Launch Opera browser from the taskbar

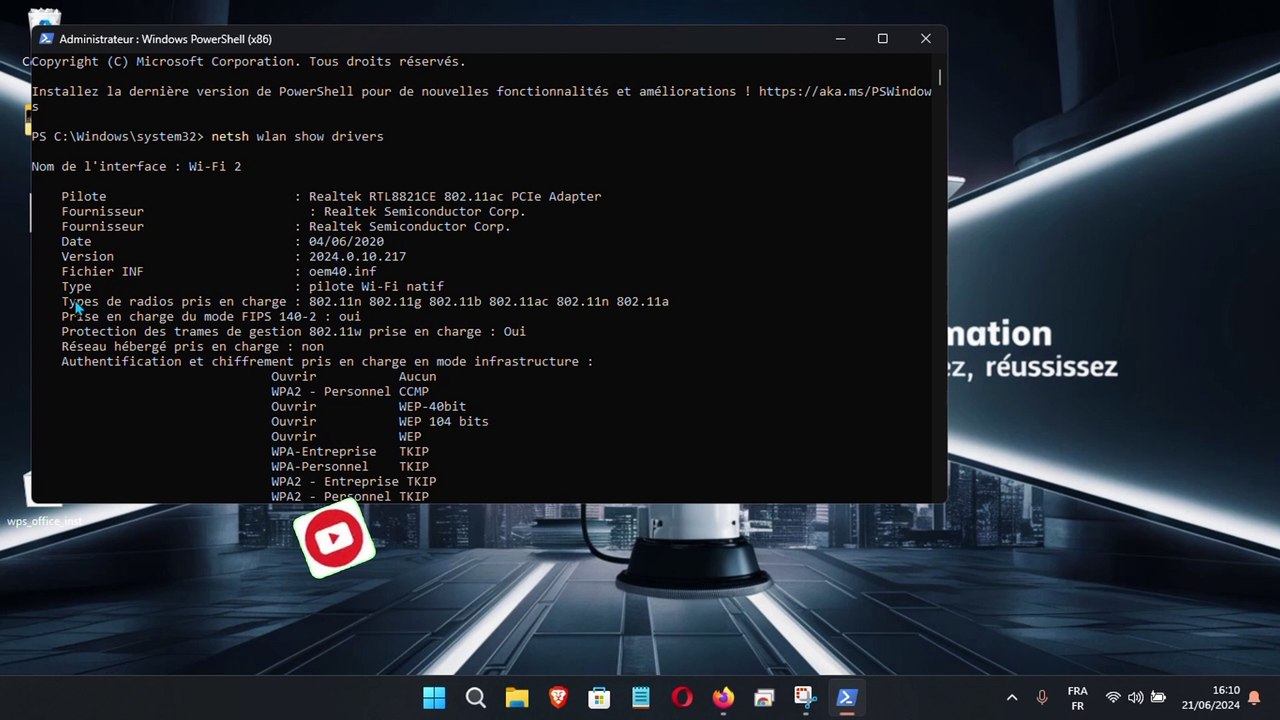682,697
